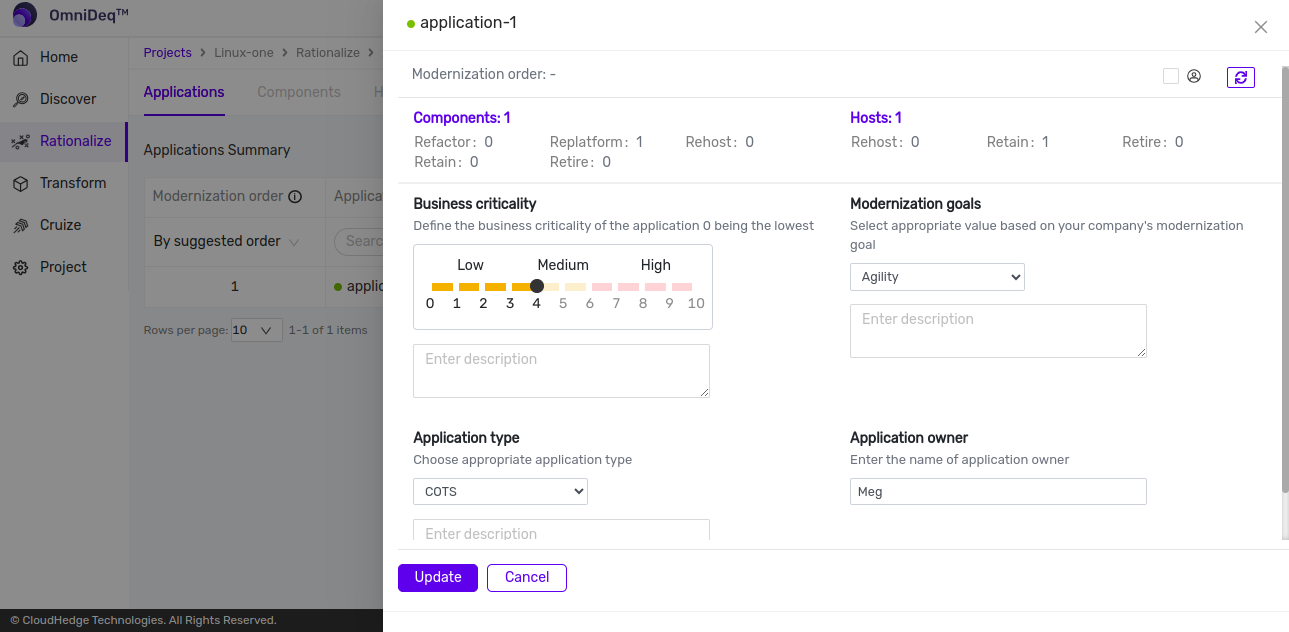The height and width of the screenshot is (632, 1289).
Task: Click the 1-1 of 1 items text
Action: point(328,330)
